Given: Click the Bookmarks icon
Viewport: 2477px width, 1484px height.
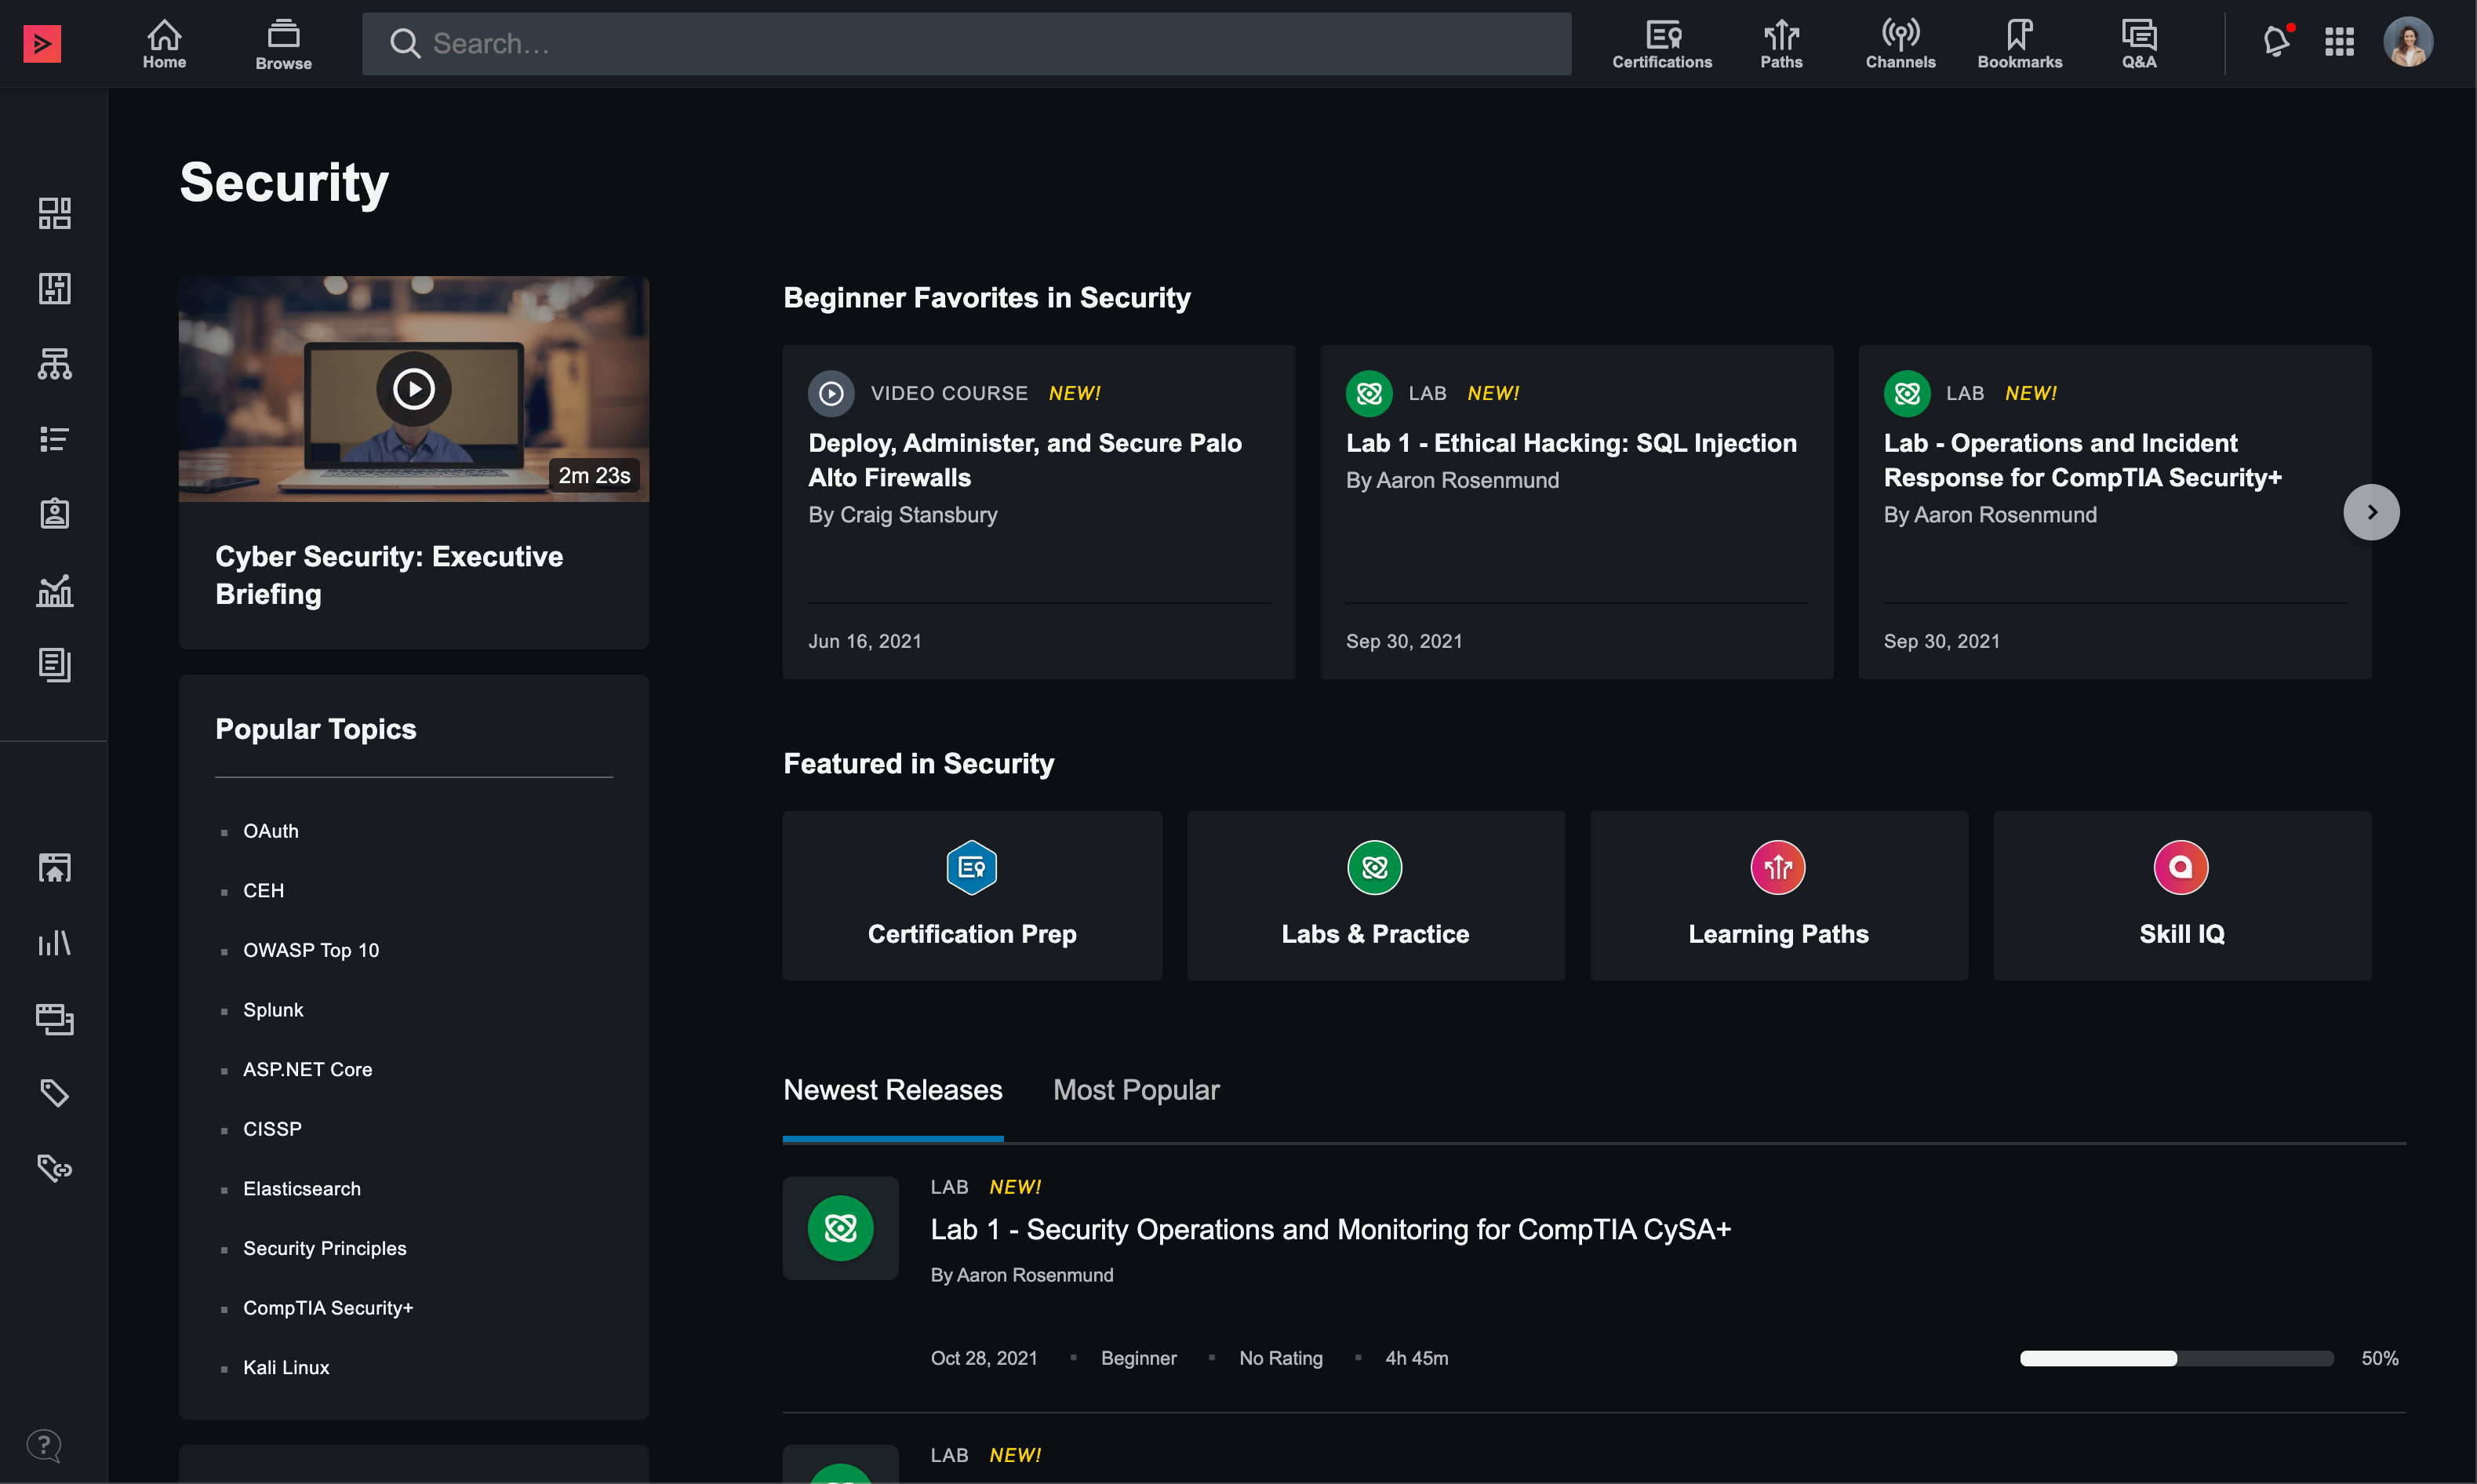Looking at the screenshot, I should coord(2019,44).
